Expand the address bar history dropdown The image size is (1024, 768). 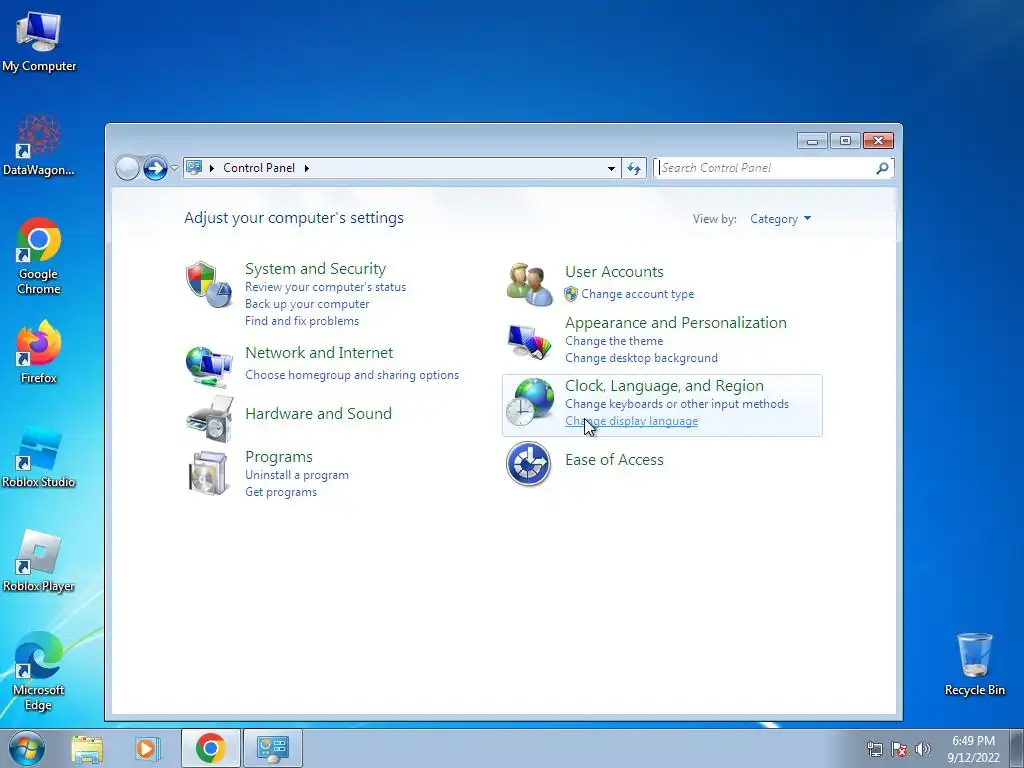611,168
